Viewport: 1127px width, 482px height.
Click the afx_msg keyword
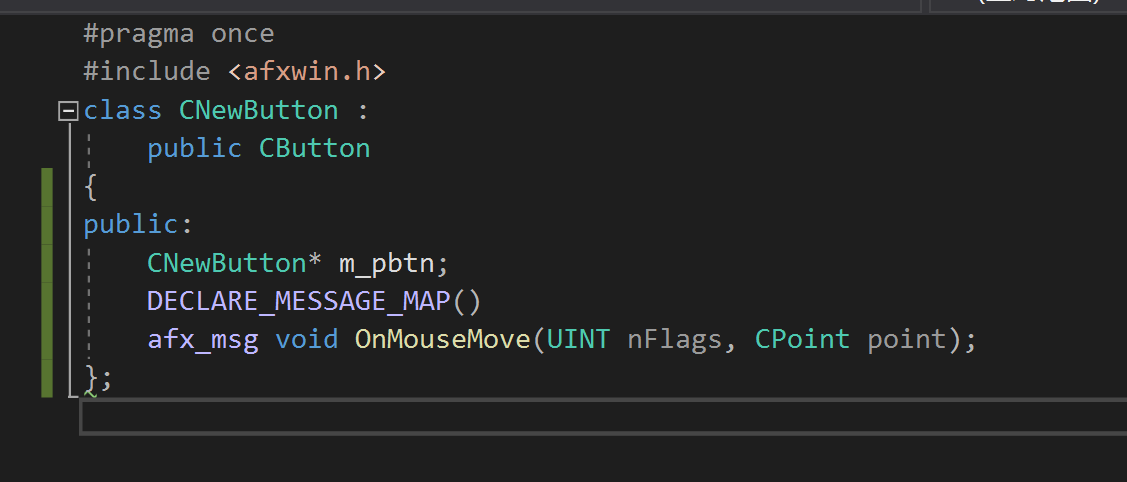click(x=203, y=340)
